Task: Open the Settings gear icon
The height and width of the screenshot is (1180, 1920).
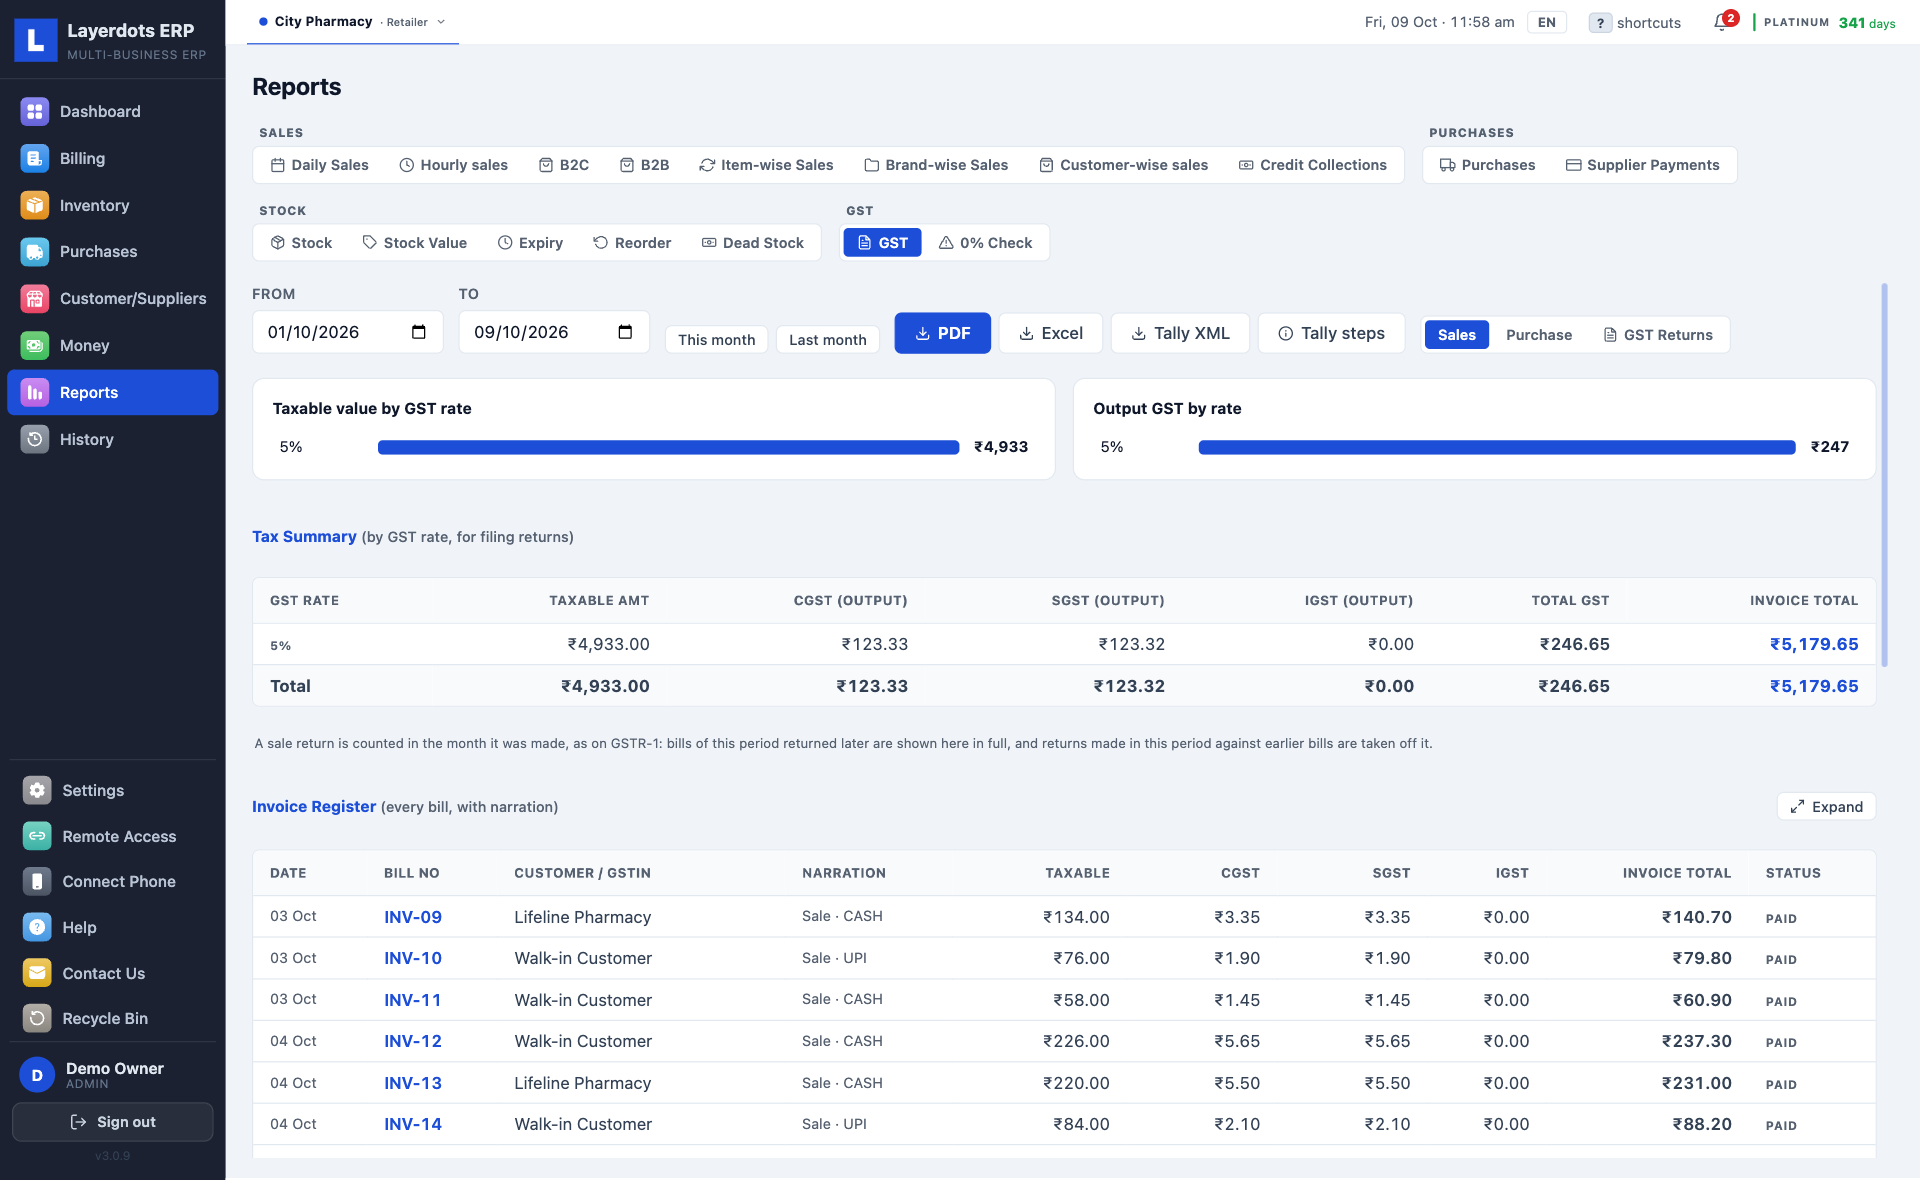Action: [x=37, y=790]
